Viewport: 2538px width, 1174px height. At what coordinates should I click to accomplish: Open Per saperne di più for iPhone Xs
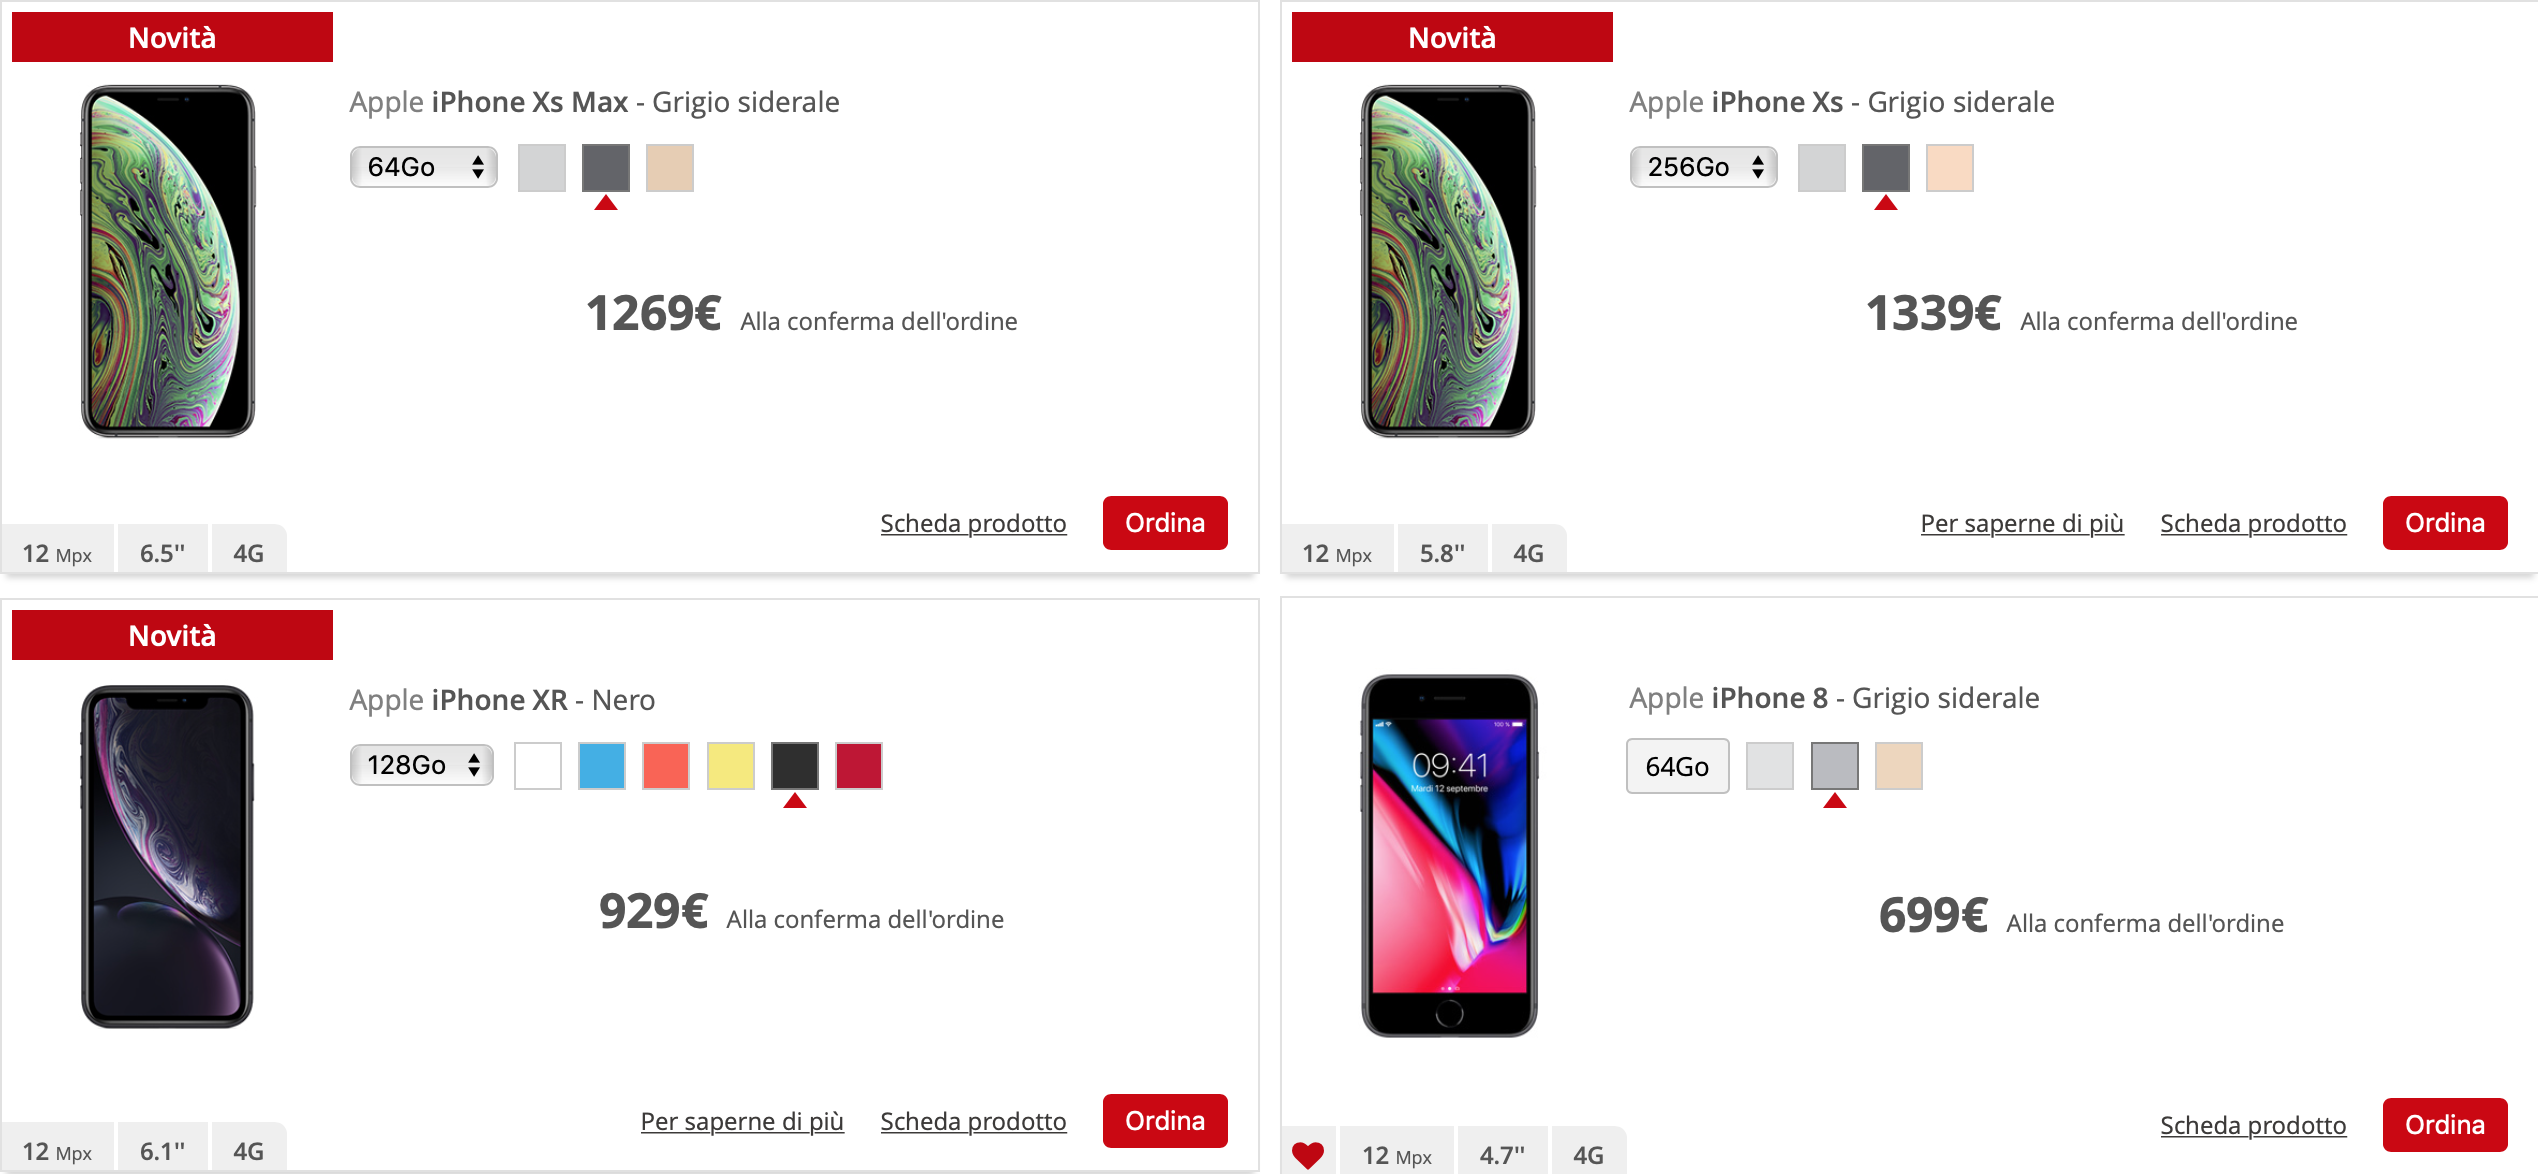tap(2021, 523)
